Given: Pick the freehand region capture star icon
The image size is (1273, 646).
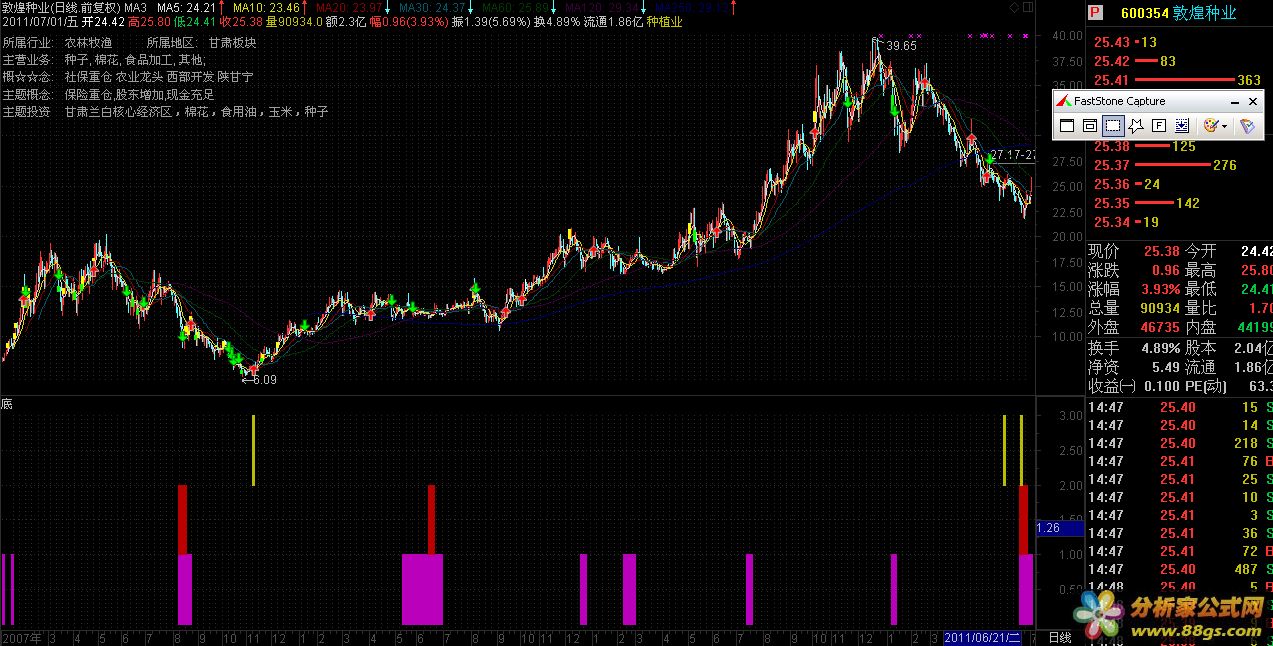Looking at the screenshot, I should [1135, 126].
